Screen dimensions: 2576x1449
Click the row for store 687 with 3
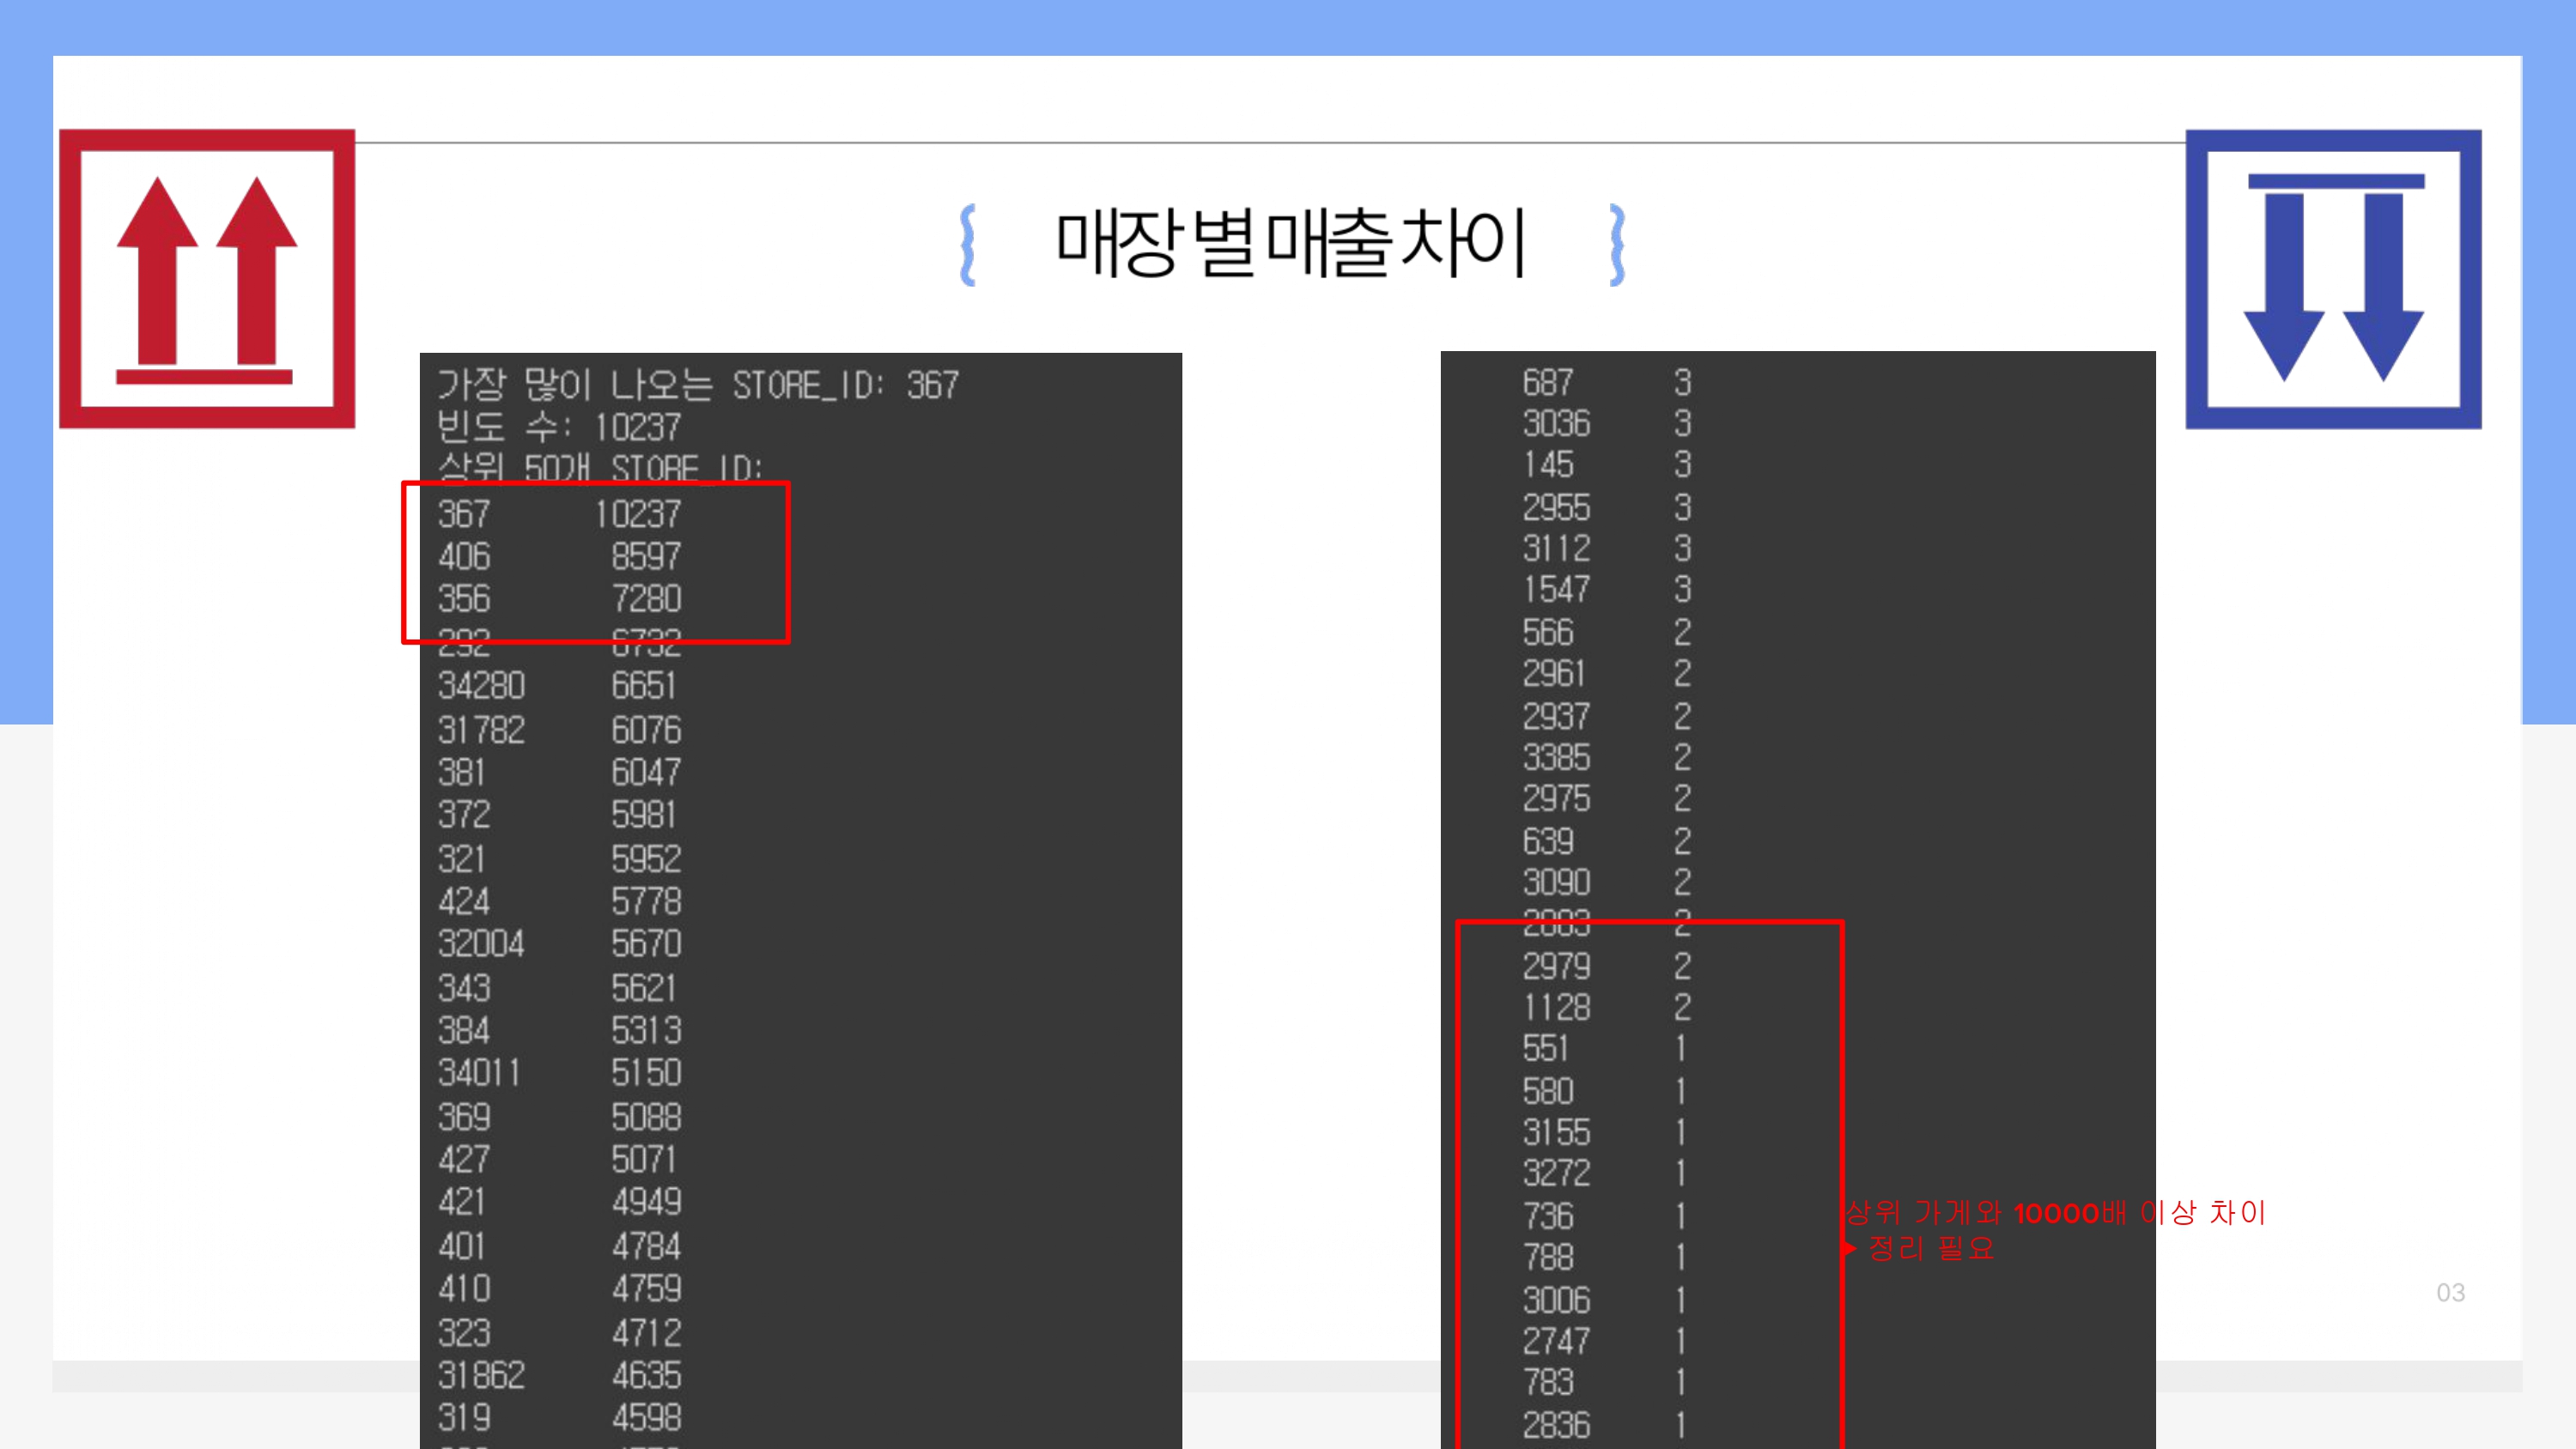1606,383
